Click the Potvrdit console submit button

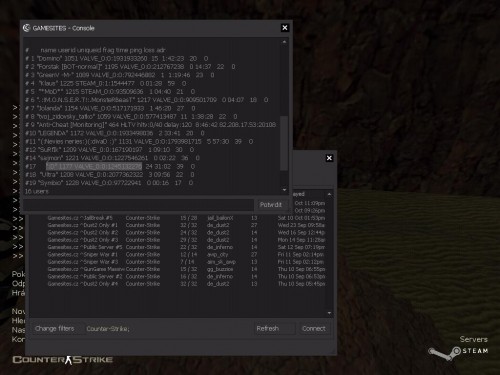click(x=271, y=205)
